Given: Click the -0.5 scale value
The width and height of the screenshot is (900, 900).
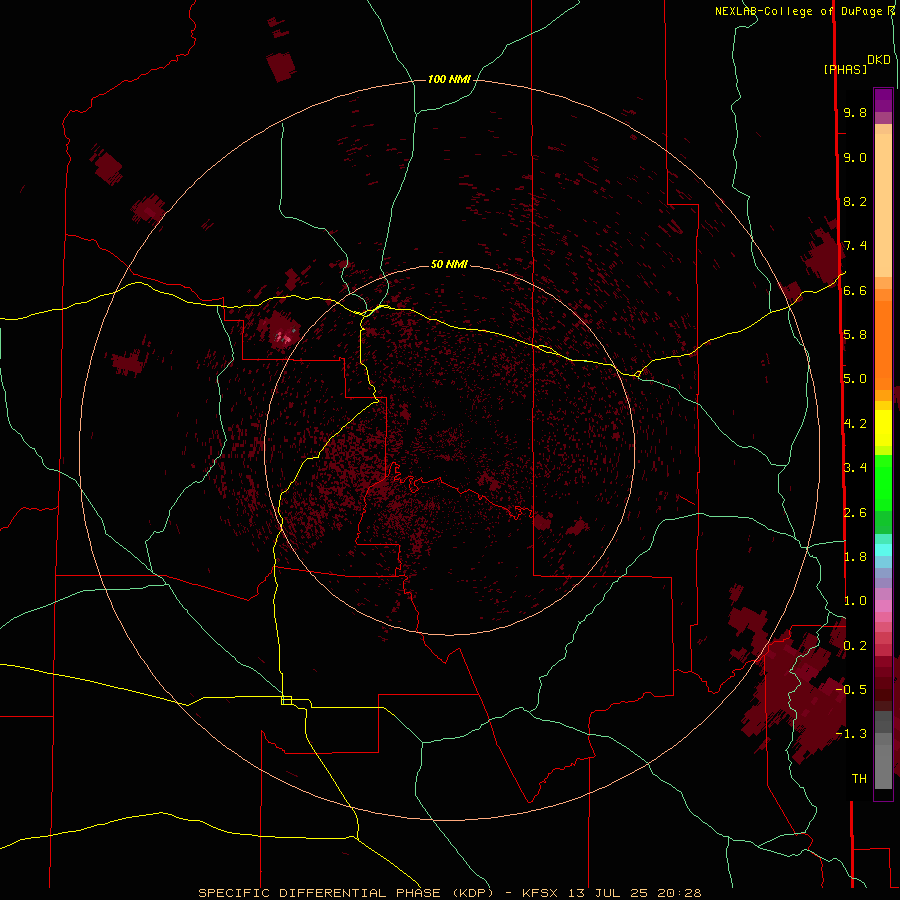Looking at the screenshot, I should pos(851,689).
